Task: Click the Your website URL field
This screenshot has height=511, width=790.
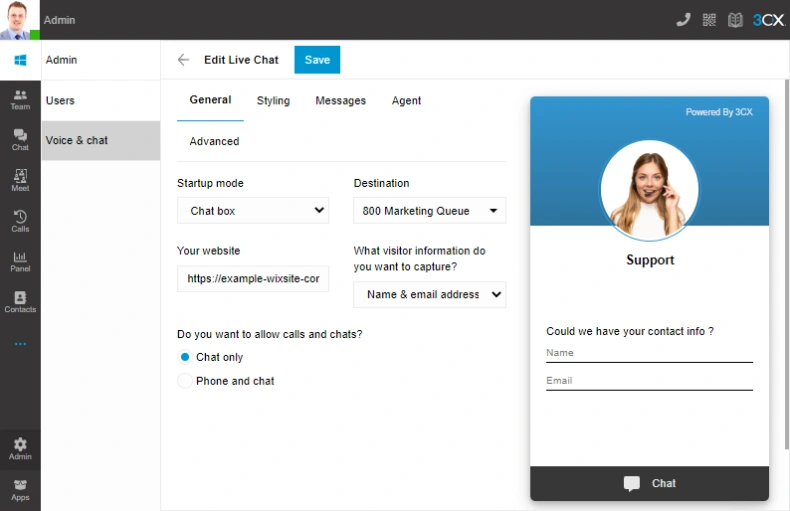Action: coord(253,279)
